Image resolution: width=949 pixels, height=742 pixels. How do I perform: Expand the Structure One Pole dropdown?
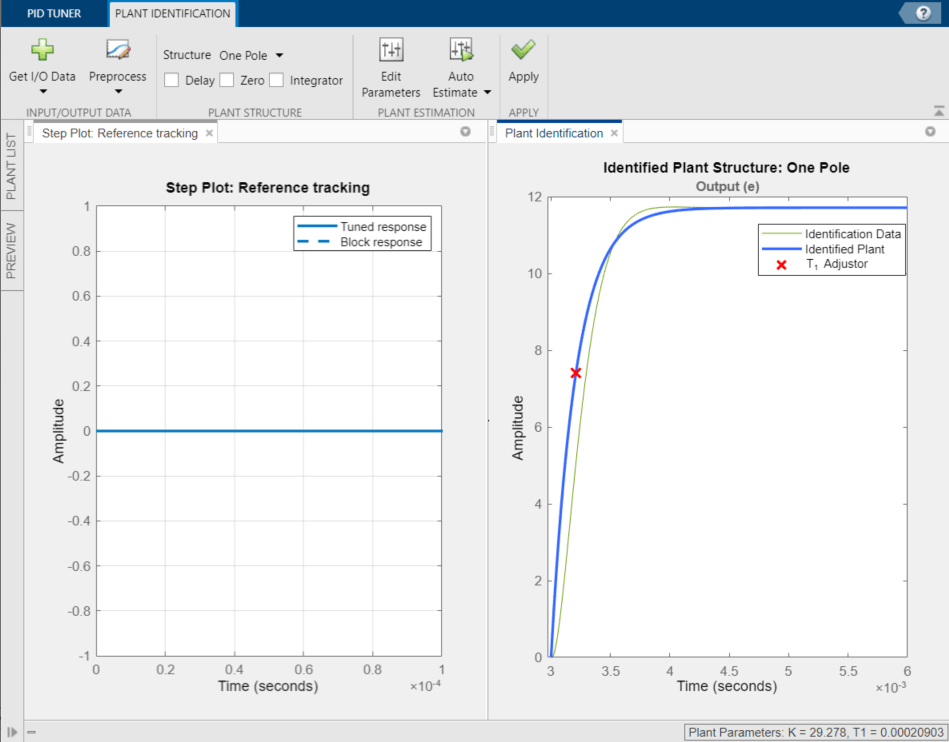pyautogui.click(x=251, y=56)
